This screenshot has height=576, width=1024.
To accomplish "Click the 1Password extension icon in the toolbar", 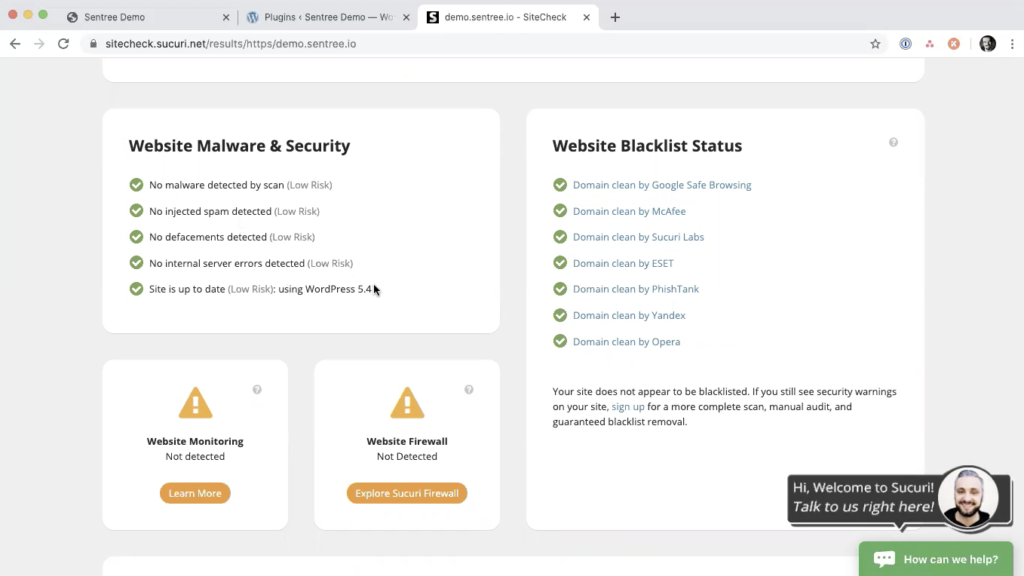I will pyautogui.click(x=905, y=44).
